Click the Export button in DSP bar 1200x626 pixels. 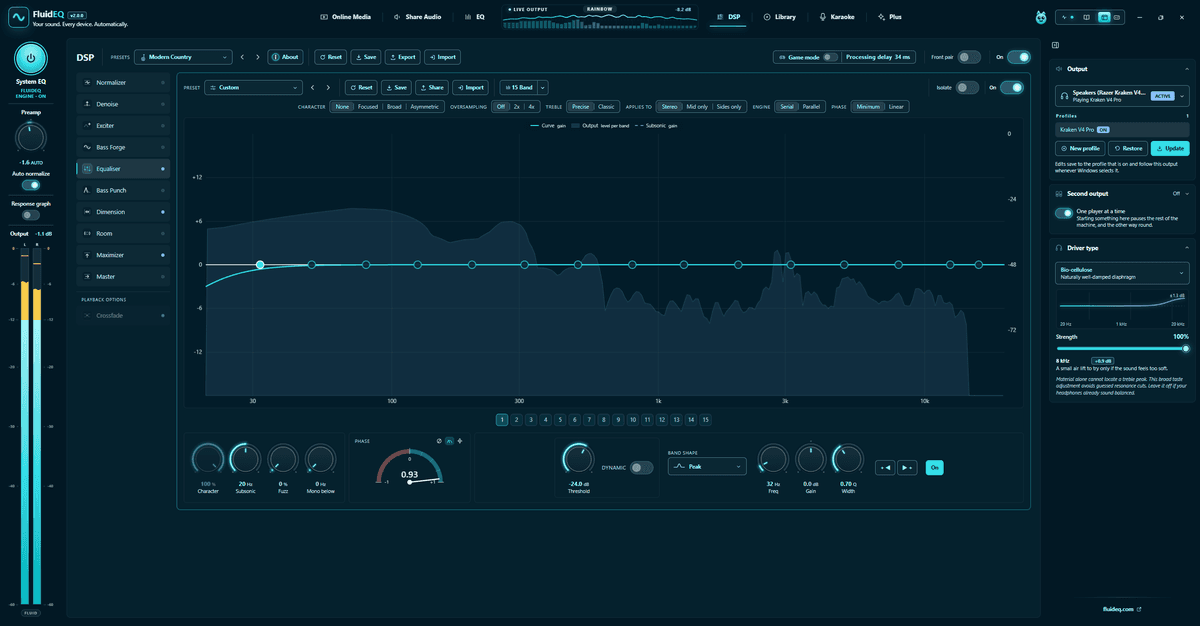[403, 57]
